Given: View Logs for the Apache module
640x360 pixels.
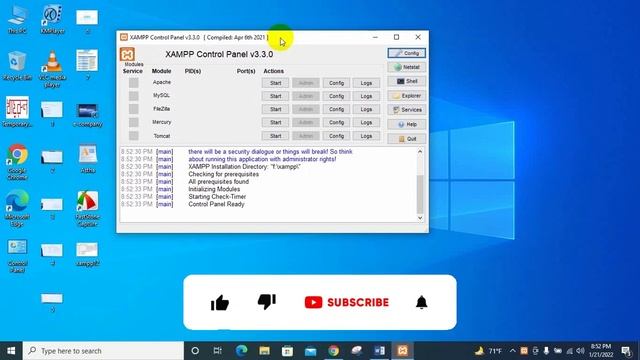Looking at the screenshot, I should pos(366,83).
